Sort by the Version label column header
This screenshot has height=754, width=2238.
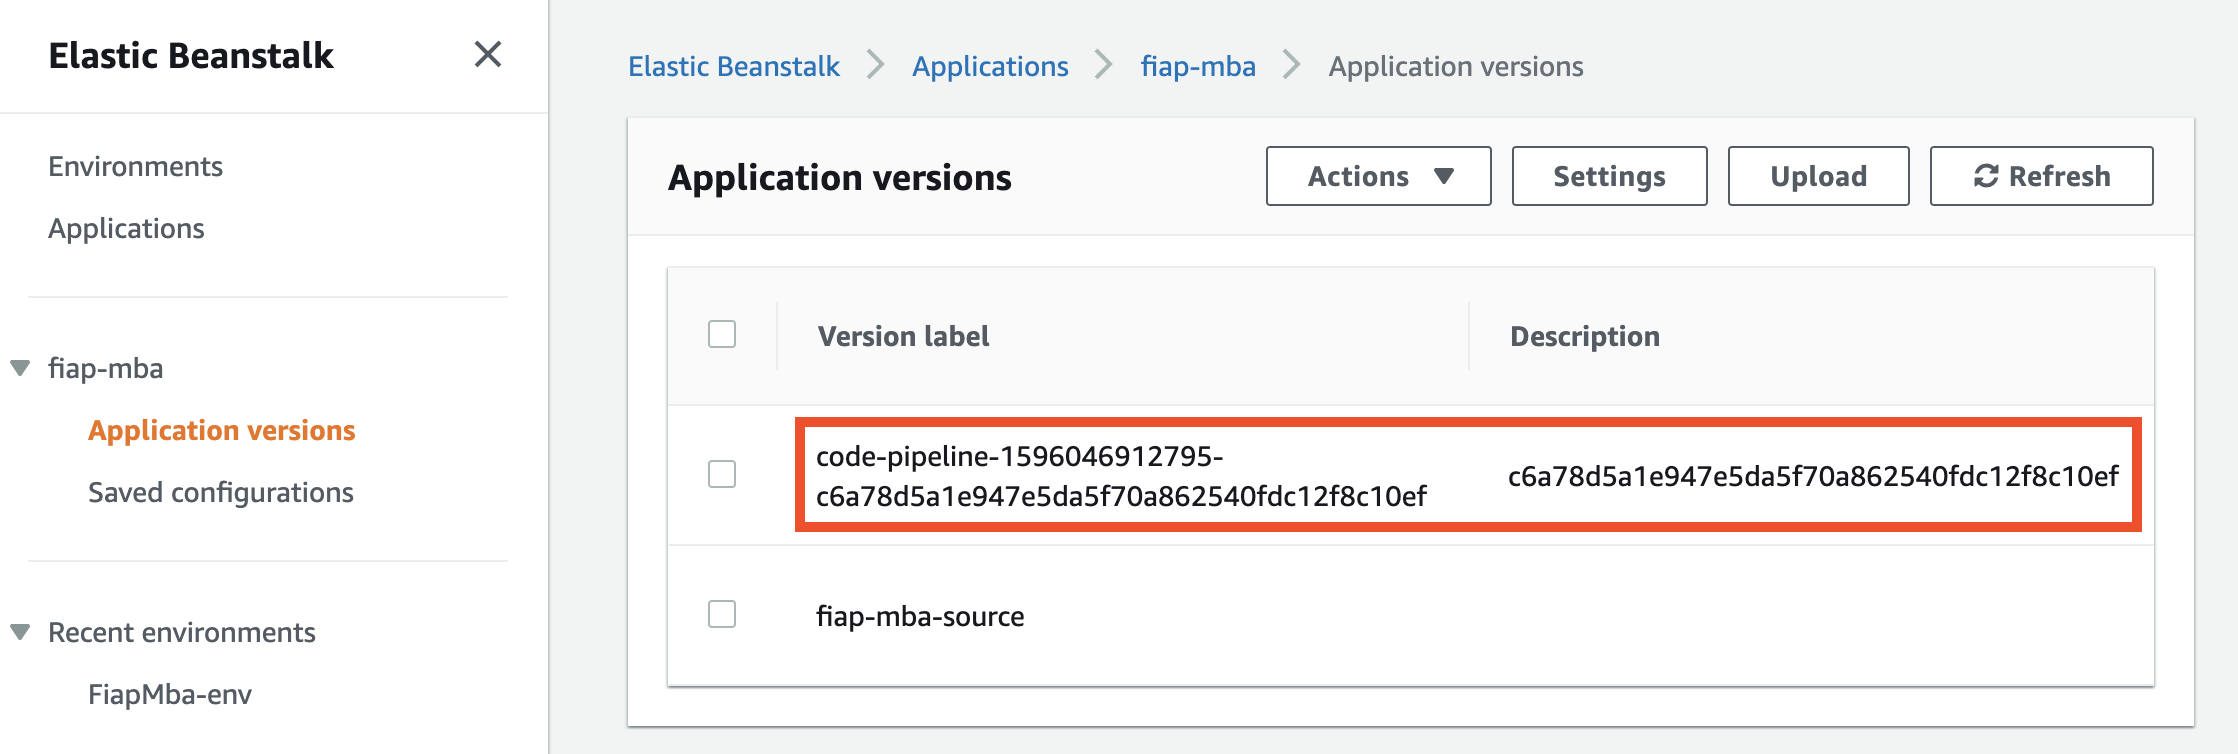point(903,336)
